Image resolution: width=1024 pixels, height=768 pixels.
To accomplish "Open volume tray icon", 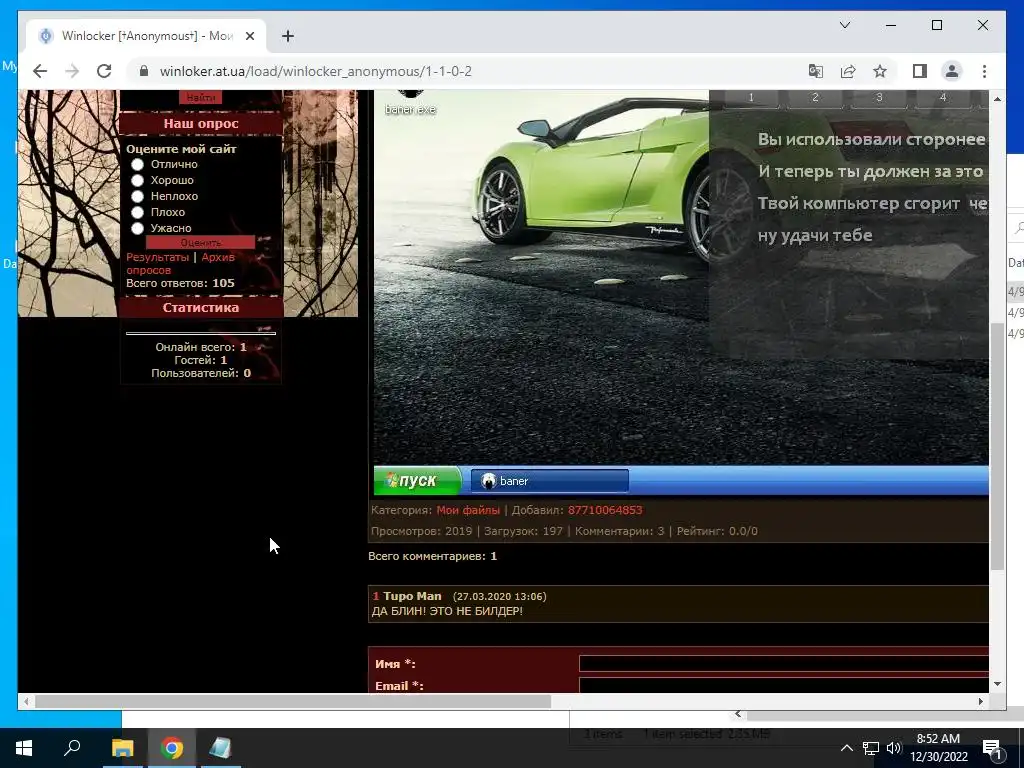I will 894,748.
